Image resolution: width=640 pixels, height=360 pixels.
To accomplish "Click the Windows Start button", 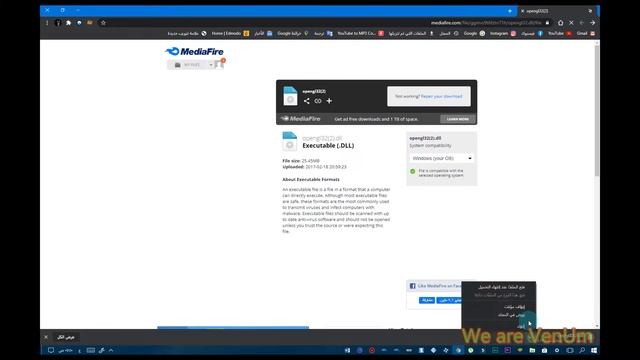I will click(594, 350).
